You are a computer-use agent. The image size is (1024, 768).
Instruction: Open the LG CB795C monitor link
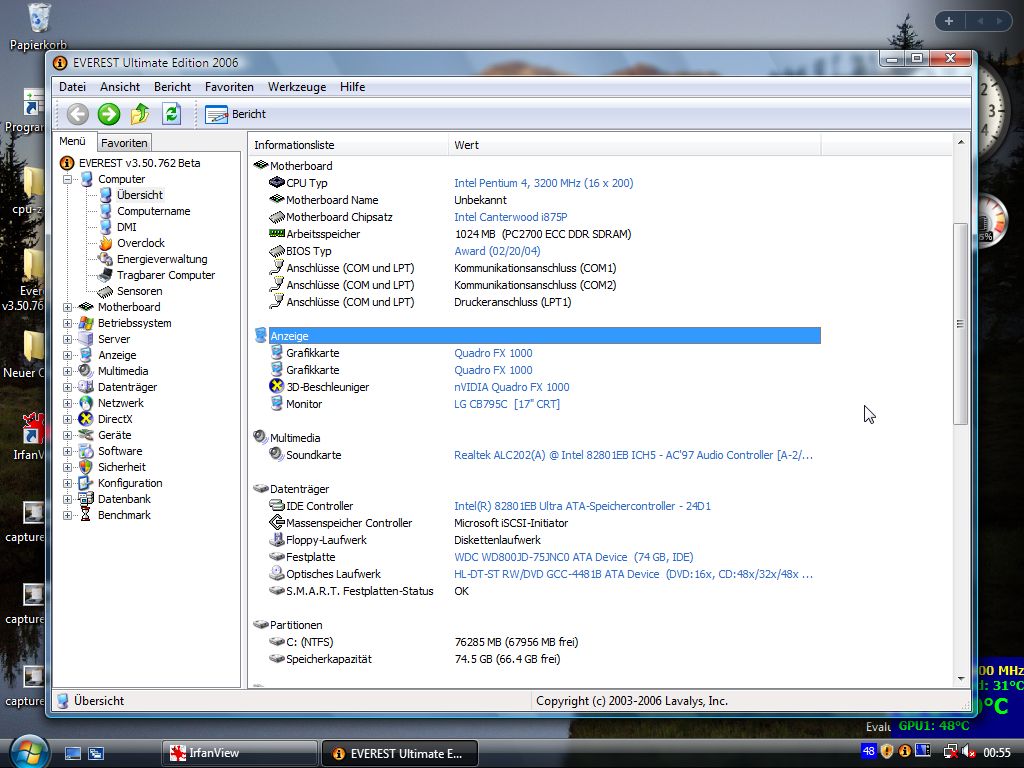point(507,404)
